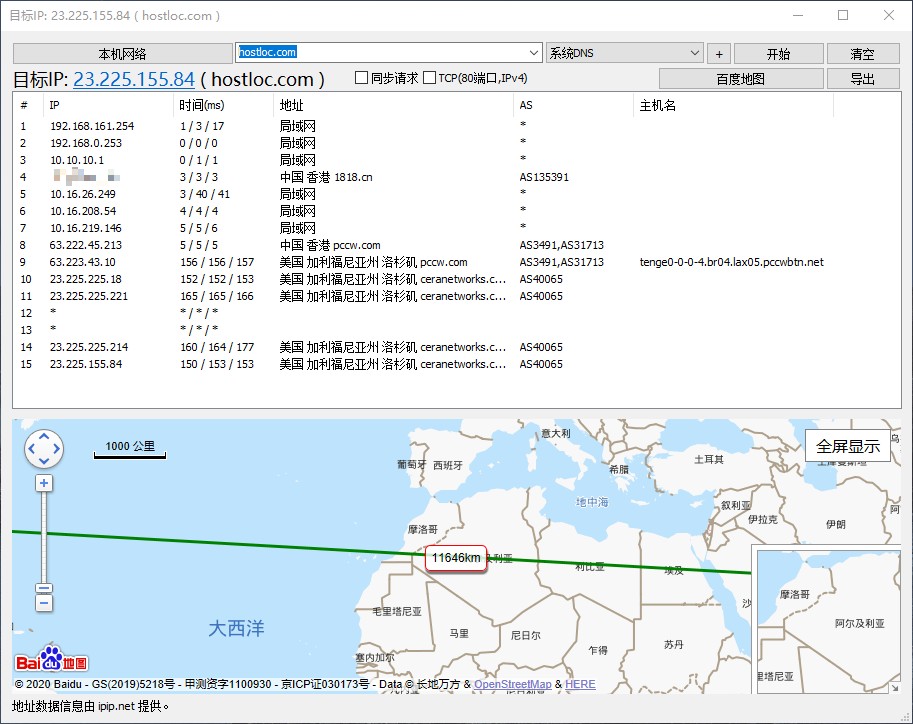Screen dimensions: 913x724
Task: Zoom in the map with the plus button
Action: pyautogui.click(x=44, y=483)
